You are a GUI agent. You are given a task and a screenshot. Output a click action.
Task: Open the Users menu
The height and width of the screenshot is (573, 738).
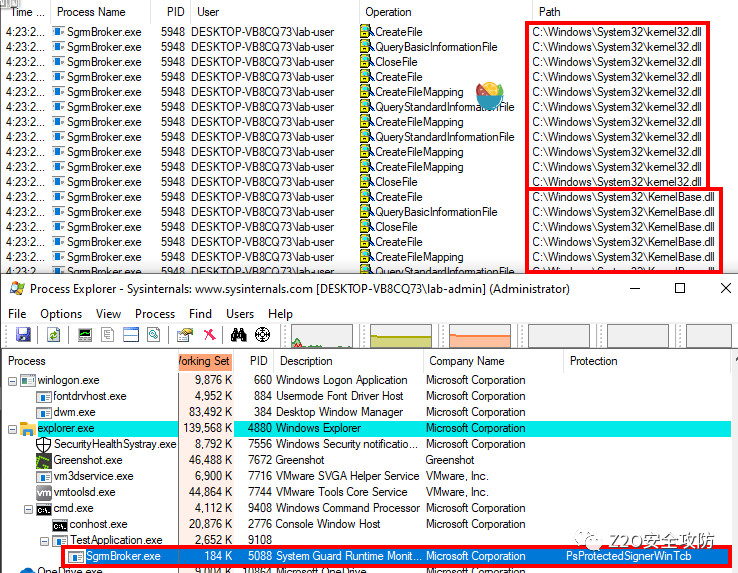tap(240, 314)
